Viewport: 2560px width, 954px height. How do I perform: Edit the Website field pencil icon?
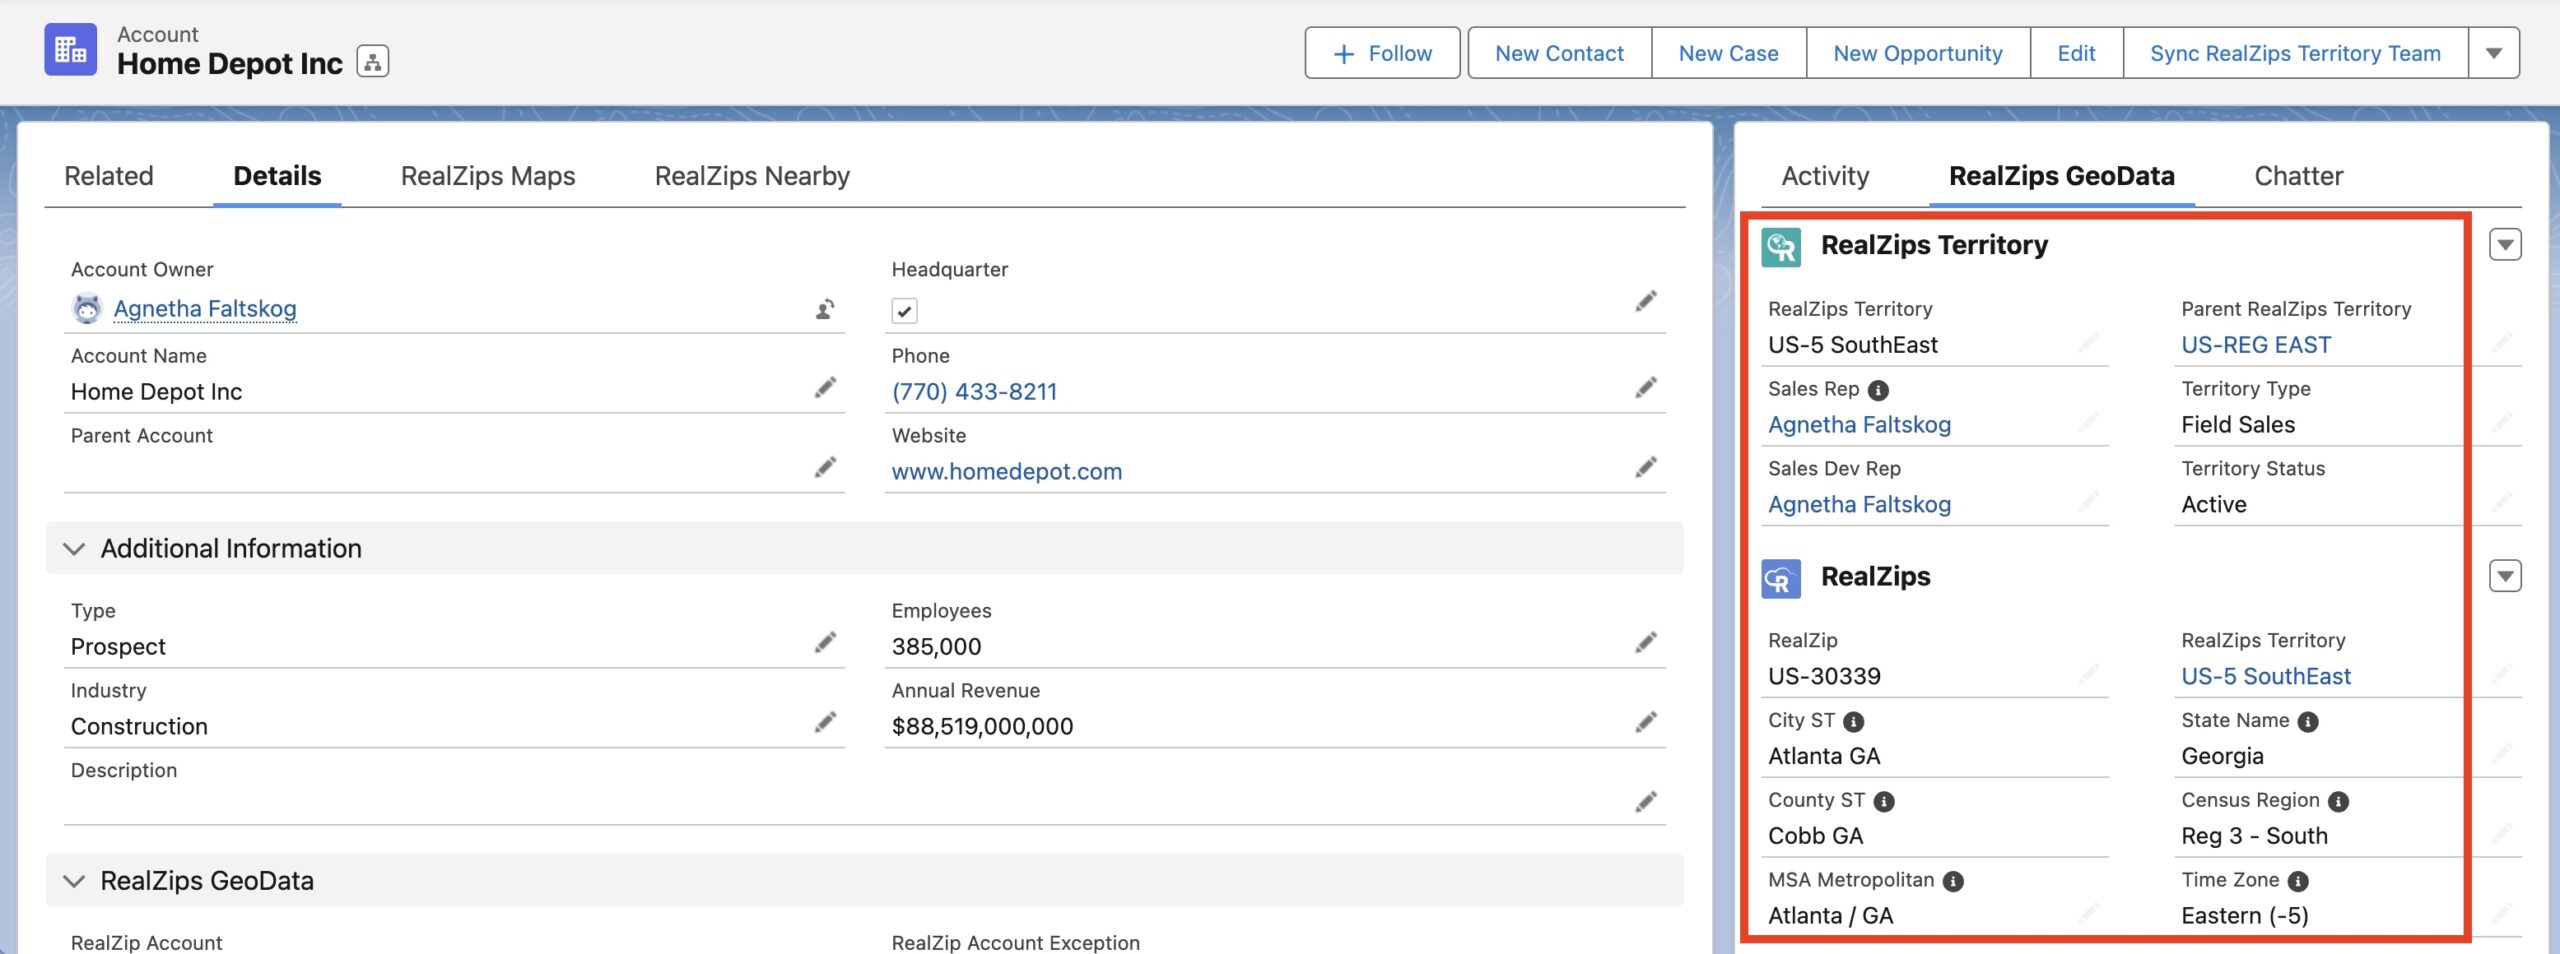(1646, 467)
